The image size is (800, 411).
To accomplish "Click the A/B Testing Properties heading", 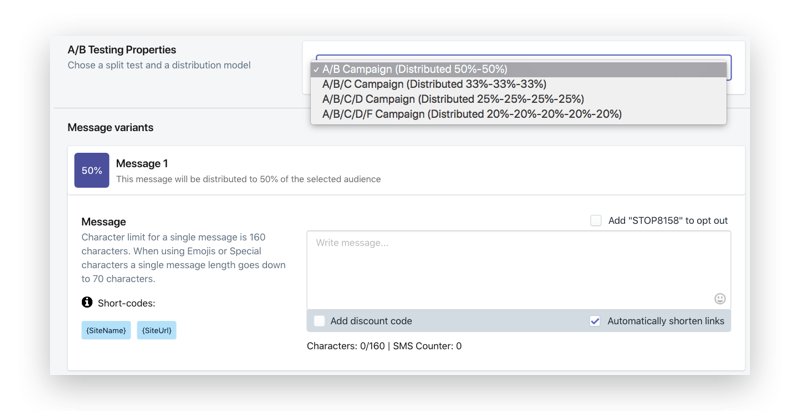I will coord(122,50).
